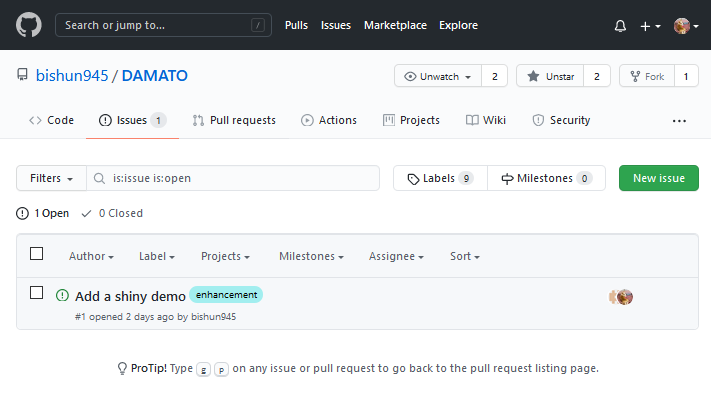
Task: Click the repository book icon
Action: tap(22, 74)
